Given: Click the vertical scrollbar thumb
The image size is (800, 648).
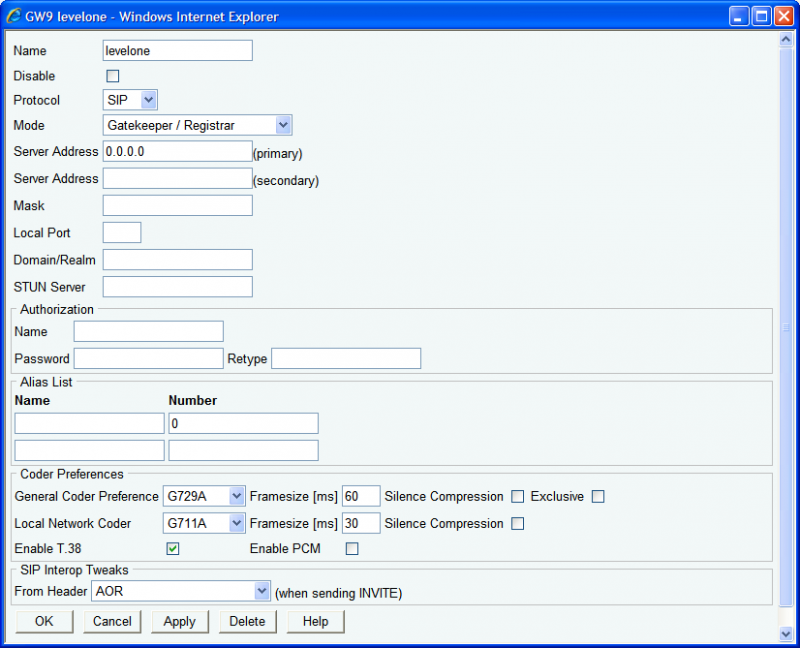Looking at the screenshot, I should click(786, 327).
